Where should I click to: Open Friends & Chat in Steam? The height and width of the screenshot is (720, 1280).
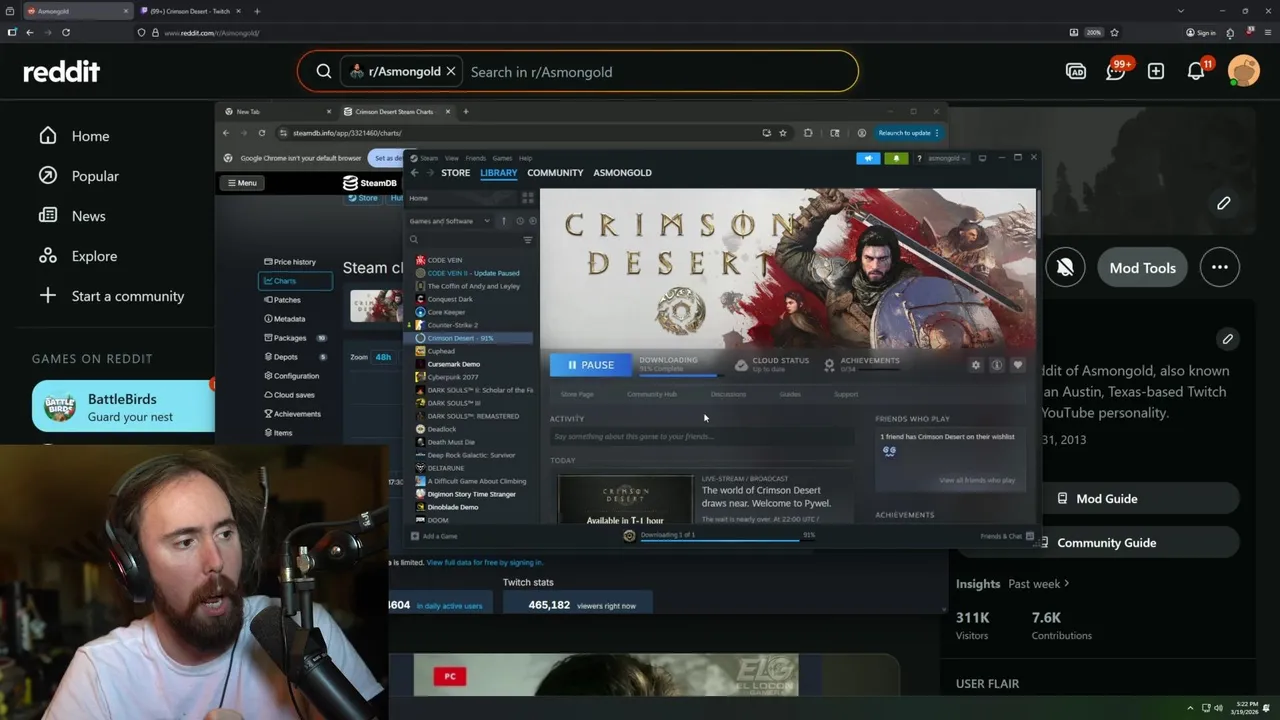click(1007, 536)
